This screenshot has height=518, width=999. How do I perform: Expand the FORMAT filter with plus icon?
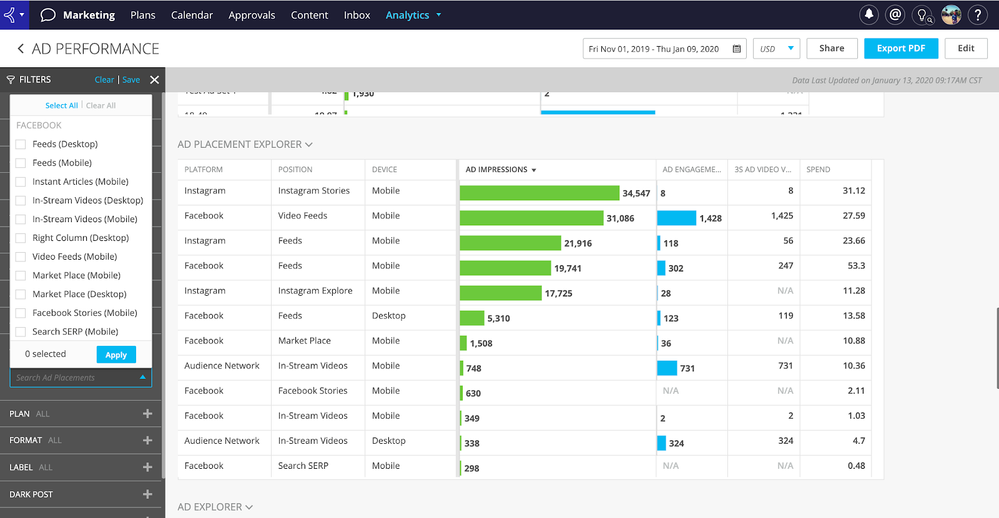(147, 440)
